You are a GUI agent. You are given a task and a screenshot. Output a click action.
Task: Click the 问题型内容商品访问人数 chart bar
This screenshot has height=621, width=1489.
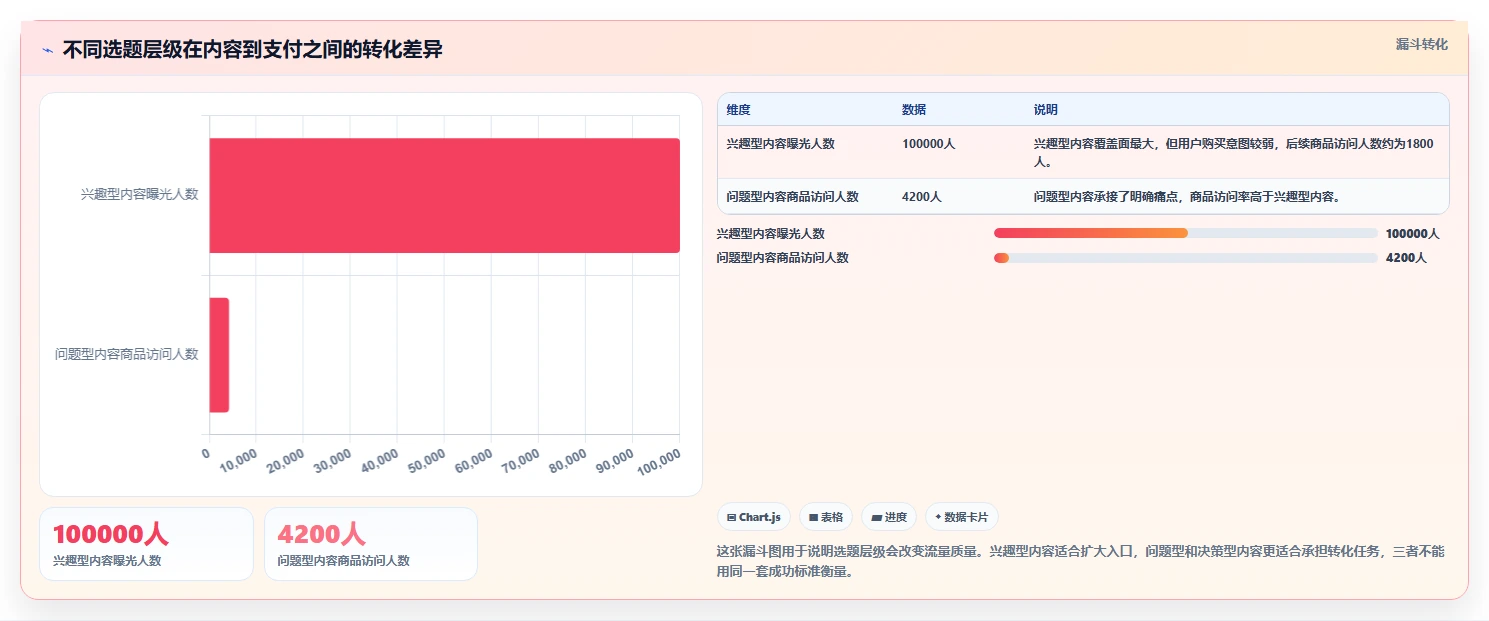pos(219,355)
